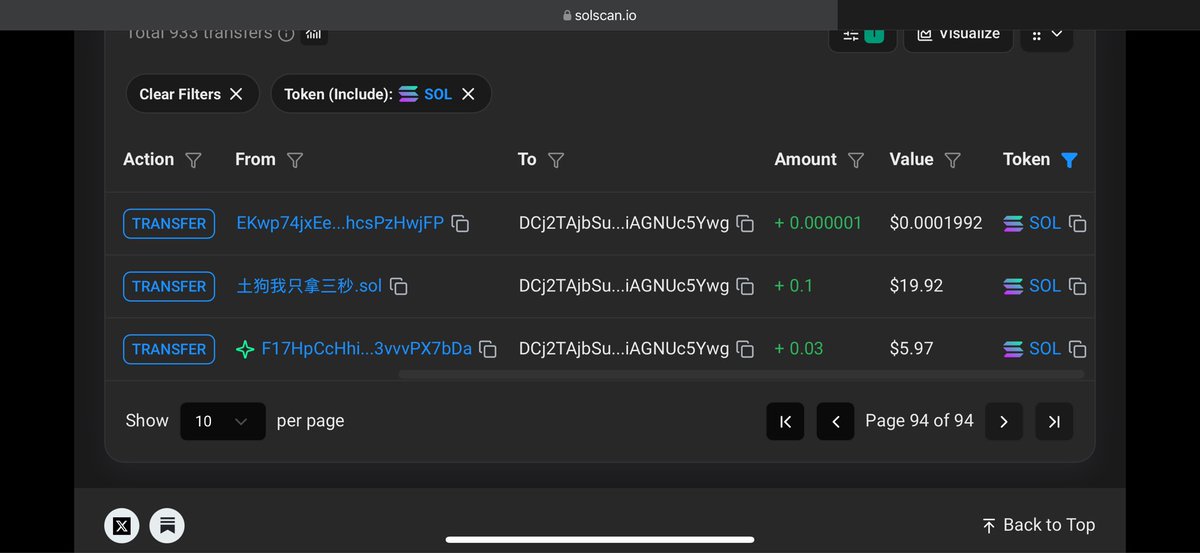
Task: Click the Back to Top link
Action: (x=1038, y=525)
